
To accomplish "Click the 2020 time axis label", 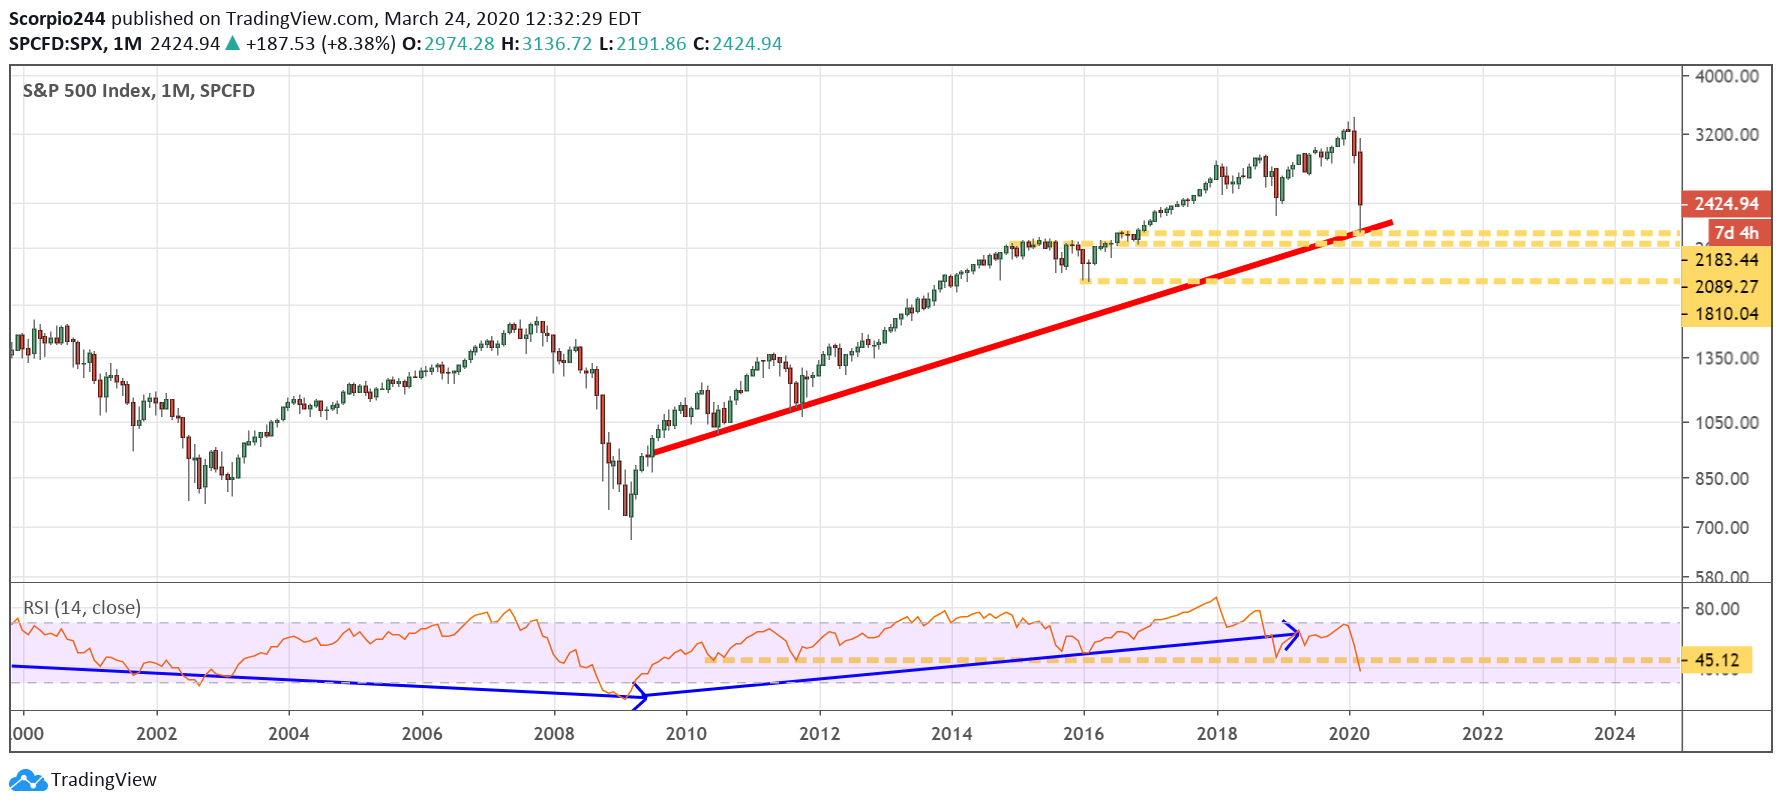I will point(1349,734).
